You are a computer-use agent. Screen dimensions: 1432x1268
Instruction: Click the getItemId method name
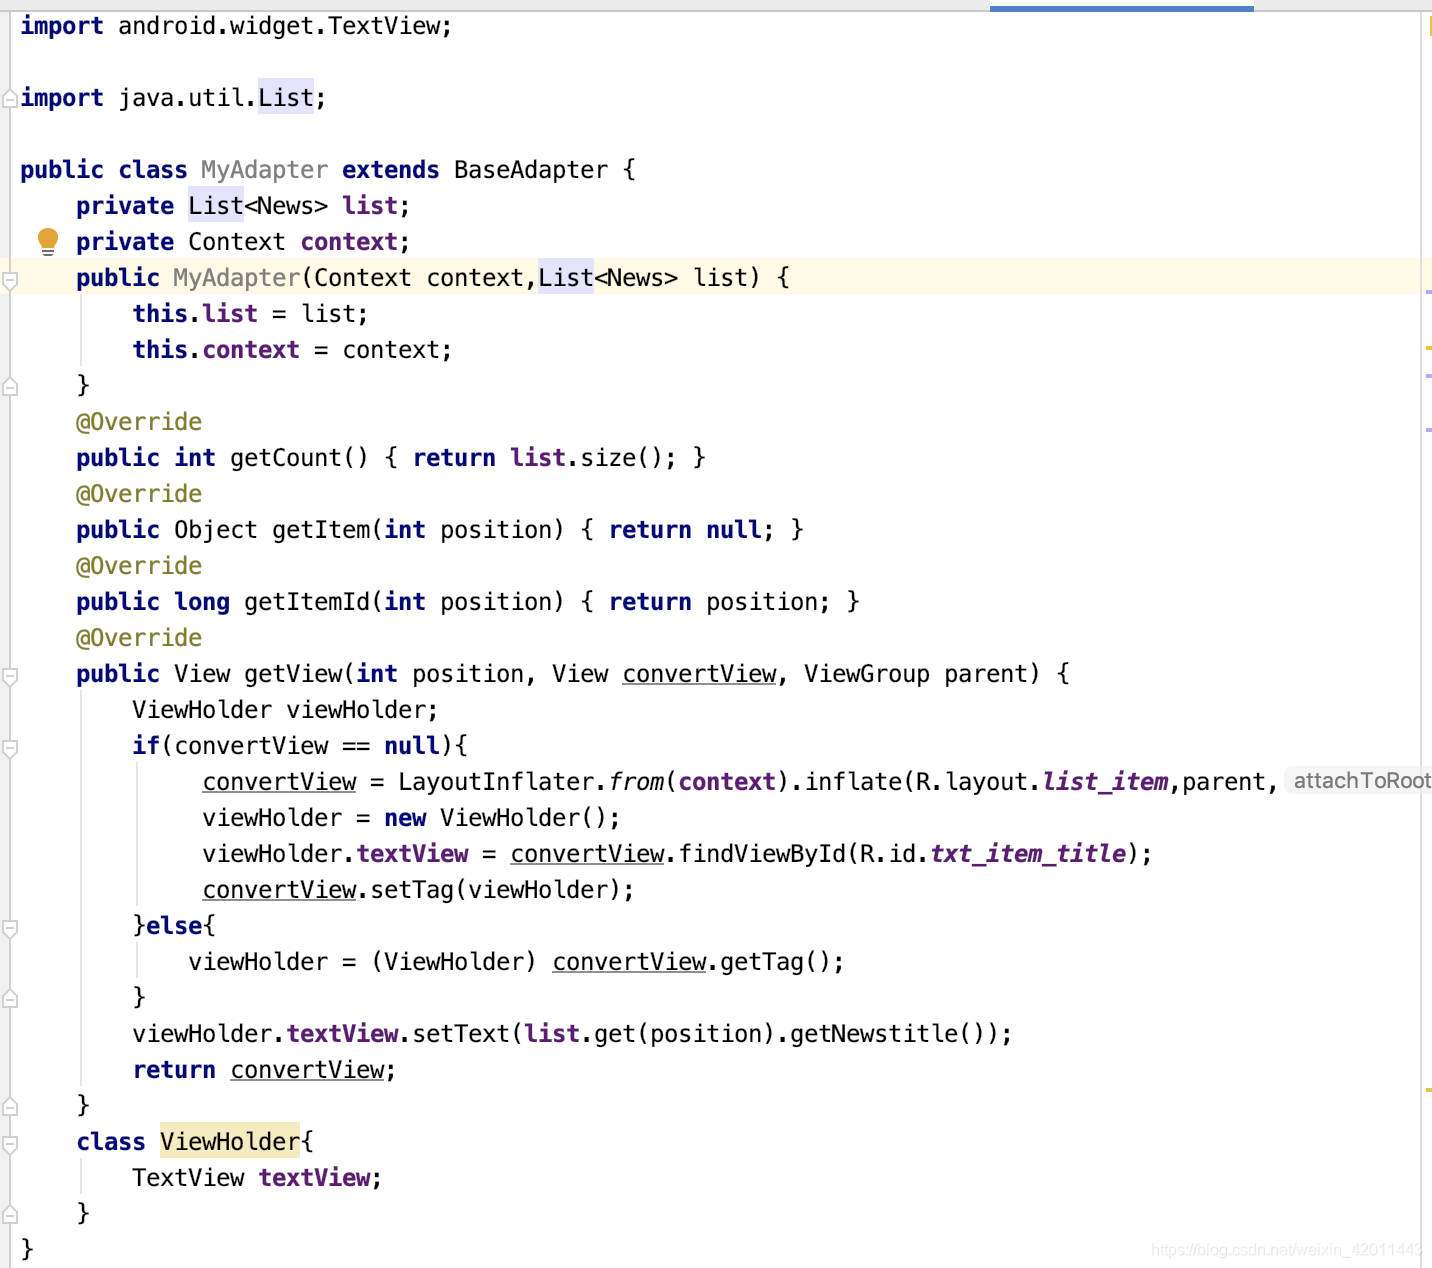307,602
